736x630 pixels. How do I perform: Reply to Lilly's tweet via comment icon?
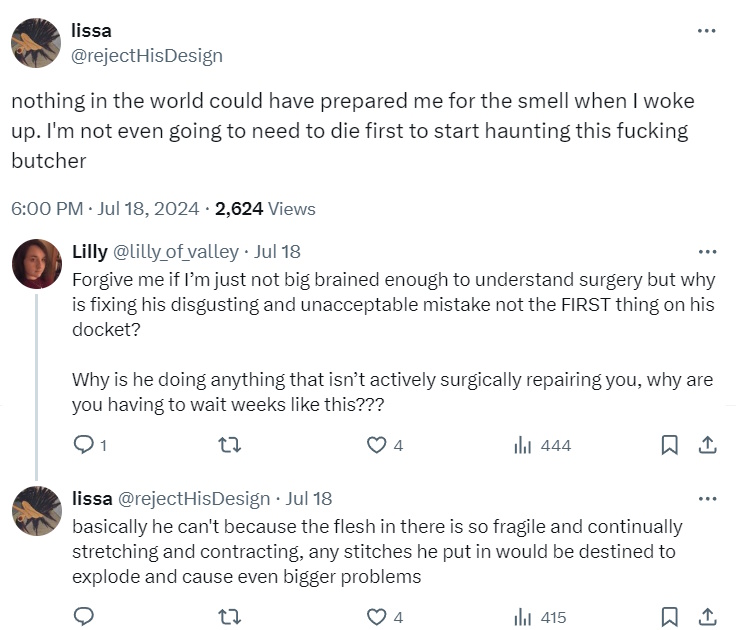84,445
